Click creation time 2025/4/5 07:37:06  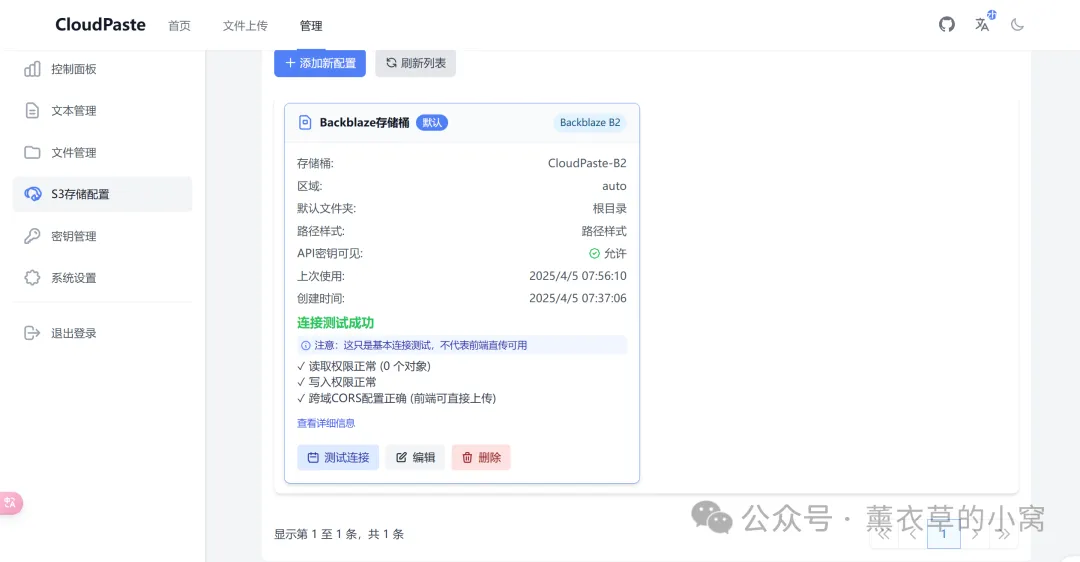click(x=578, y=298)
